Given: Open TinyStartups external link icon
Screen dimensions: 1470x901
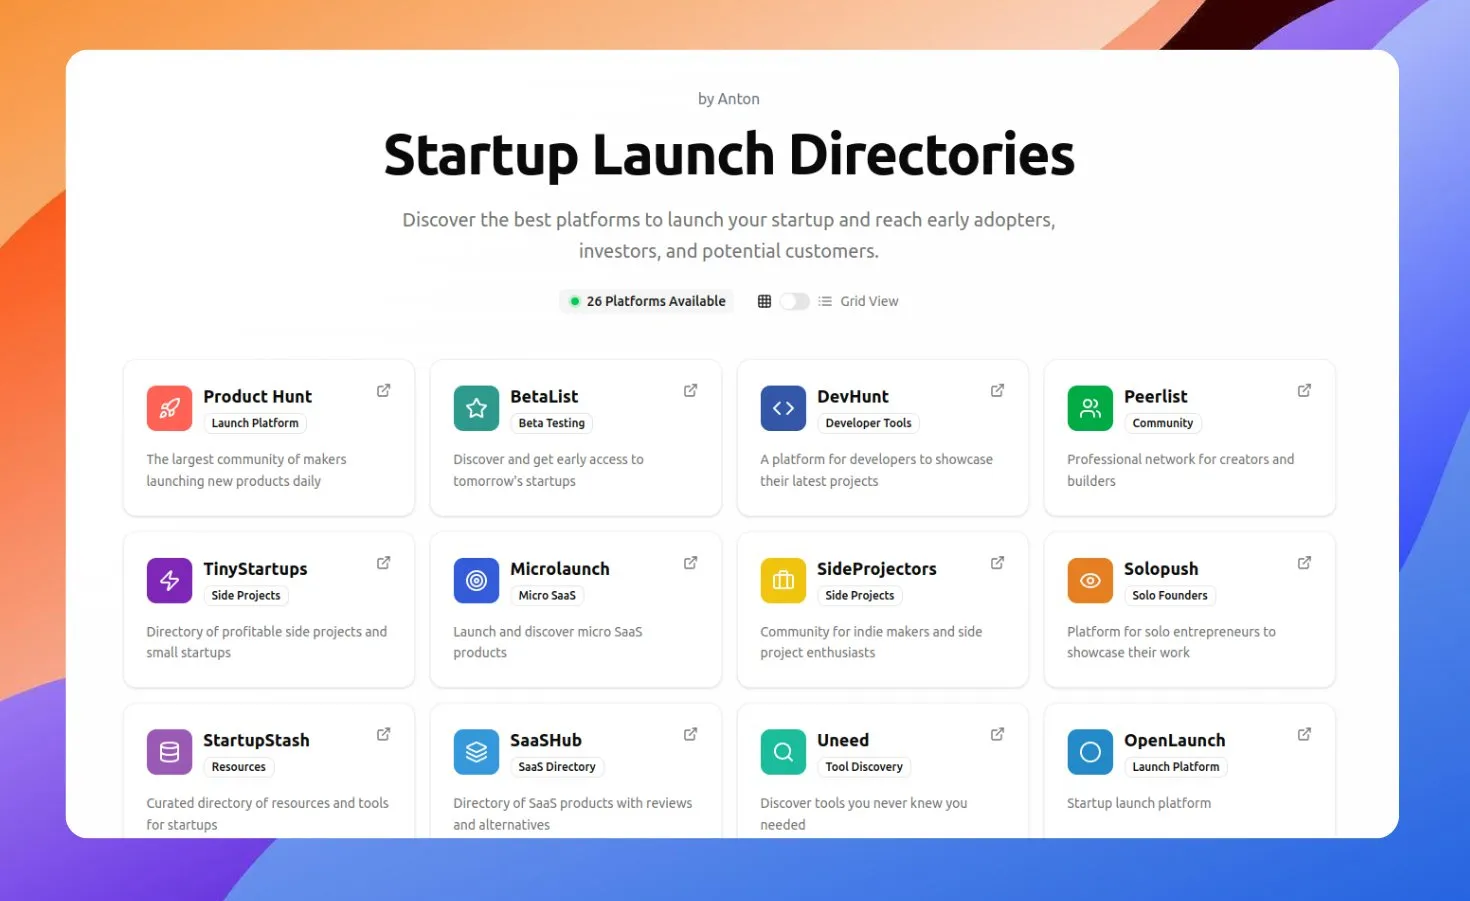Looking at the screenshot, I should pyautogui.click(x=383, y=563).
